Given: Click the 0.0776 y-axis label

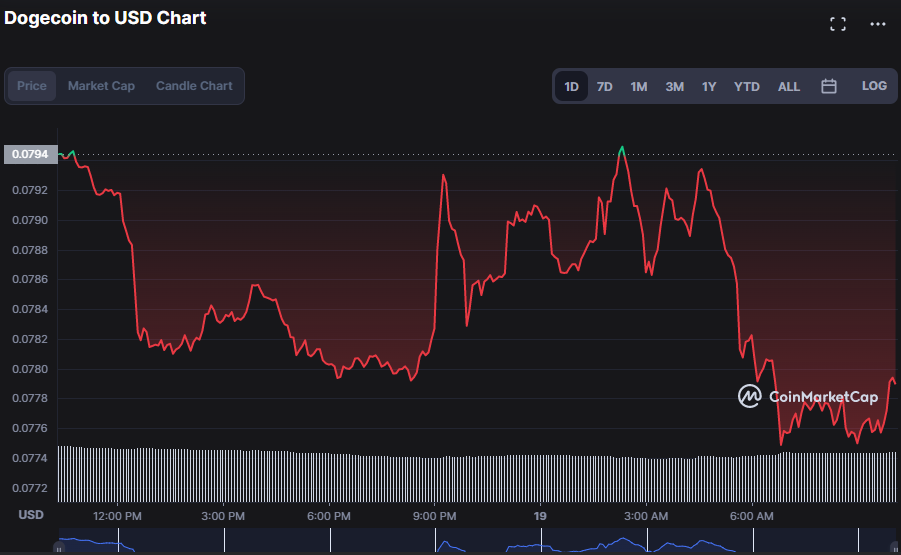Looking at the screenshot, I should (x=30, y=428).
